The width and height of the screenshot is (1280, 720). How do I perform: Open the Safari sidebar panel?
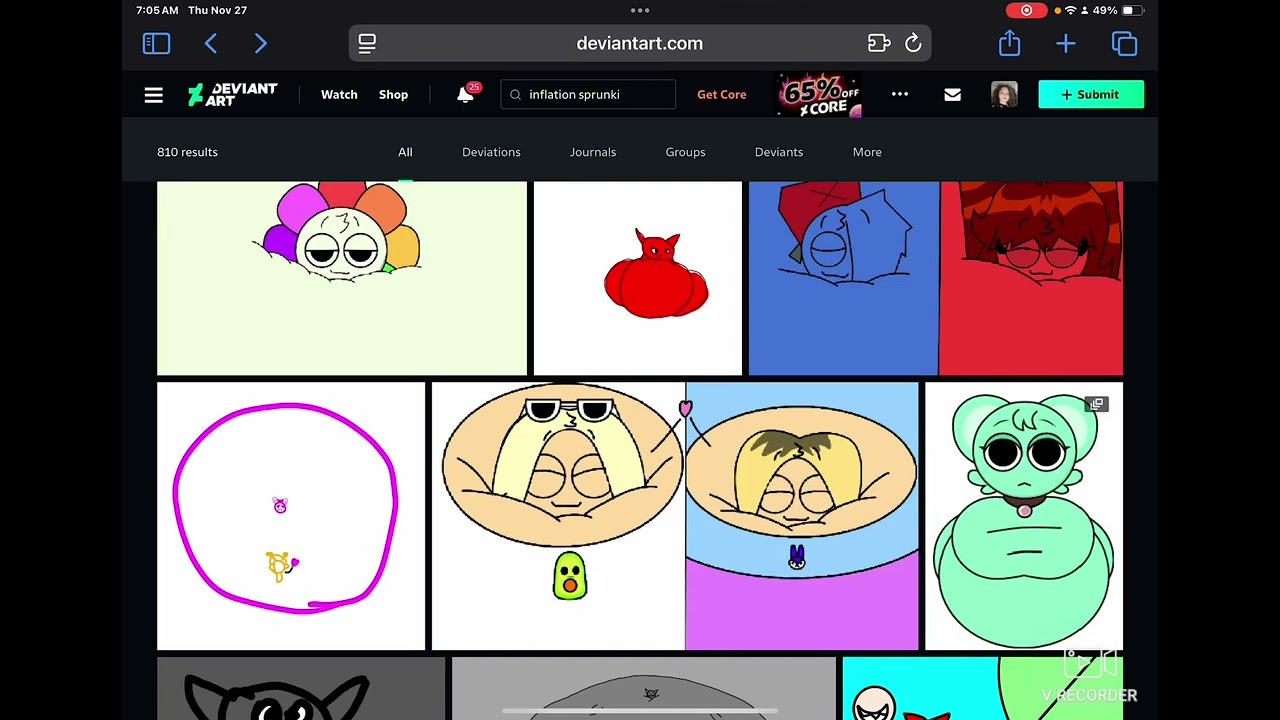pos(156,43)
